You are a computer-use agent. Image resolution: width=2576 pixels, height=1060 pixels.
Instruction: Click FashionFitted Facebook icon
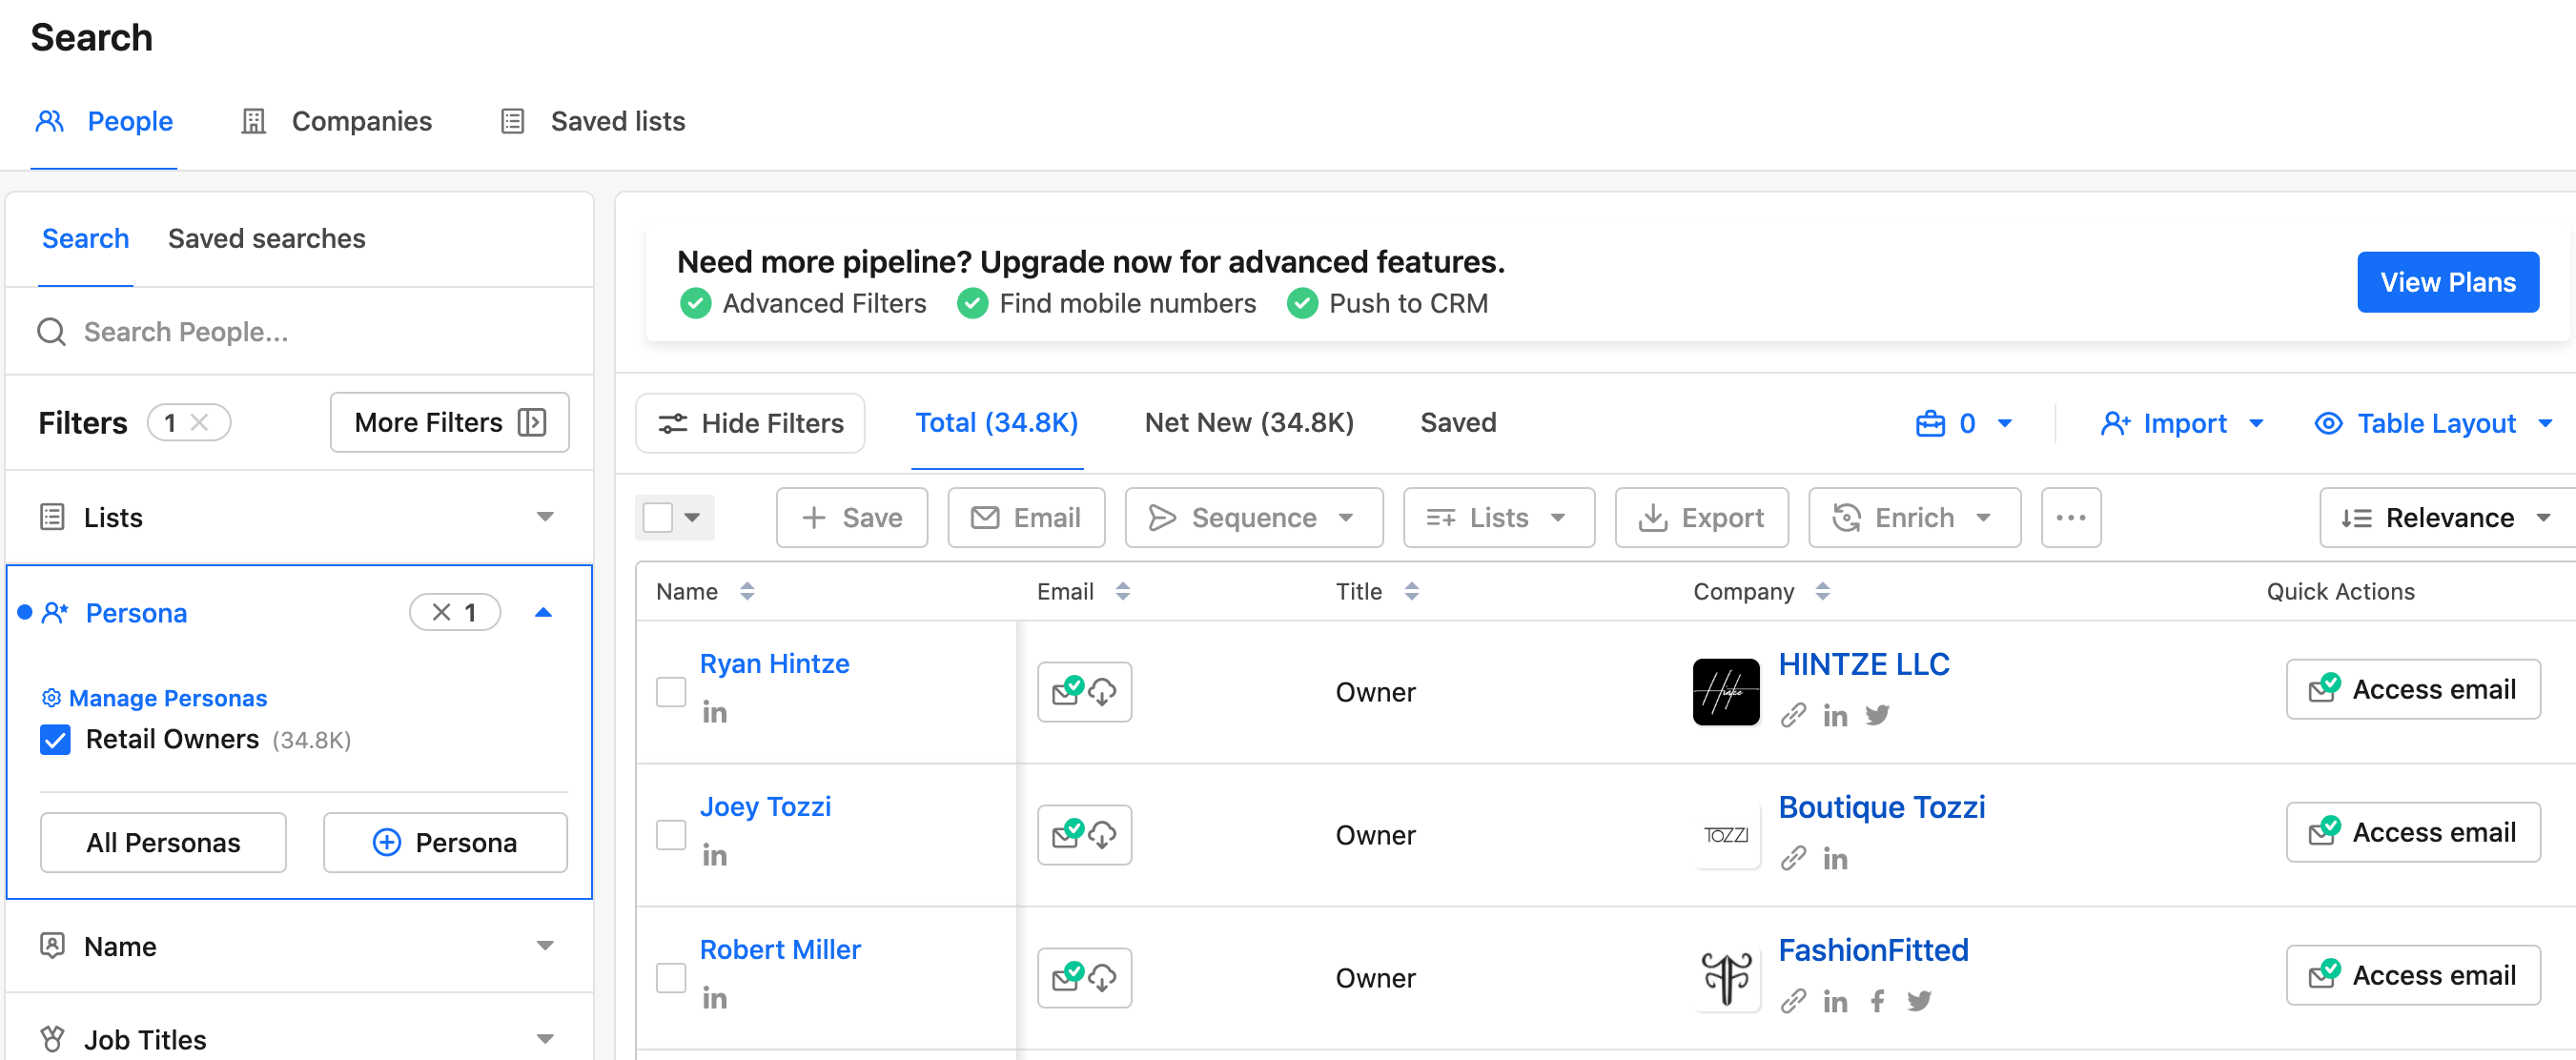pos(1877,1000)
